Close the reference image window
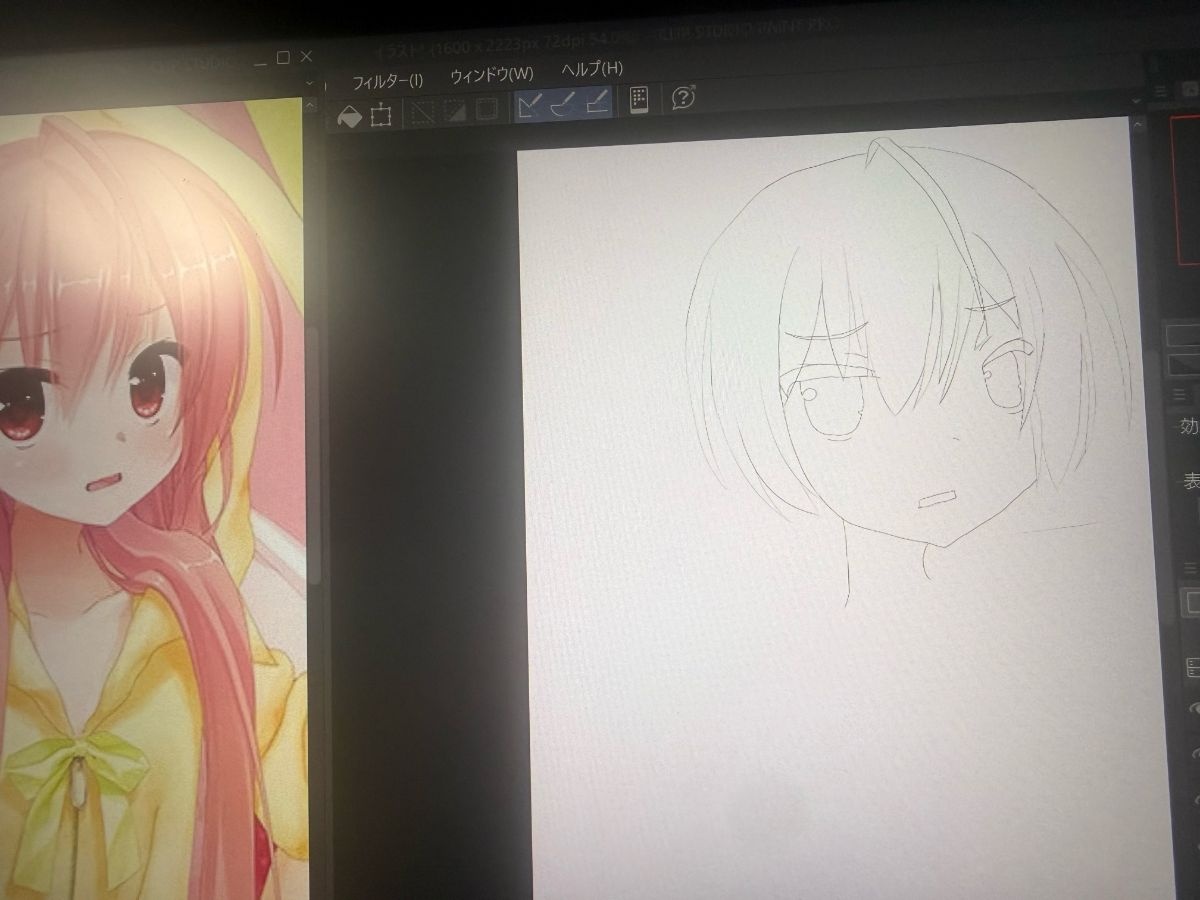The height and width of the screenshot is (900, 1200). coord(307,57)
